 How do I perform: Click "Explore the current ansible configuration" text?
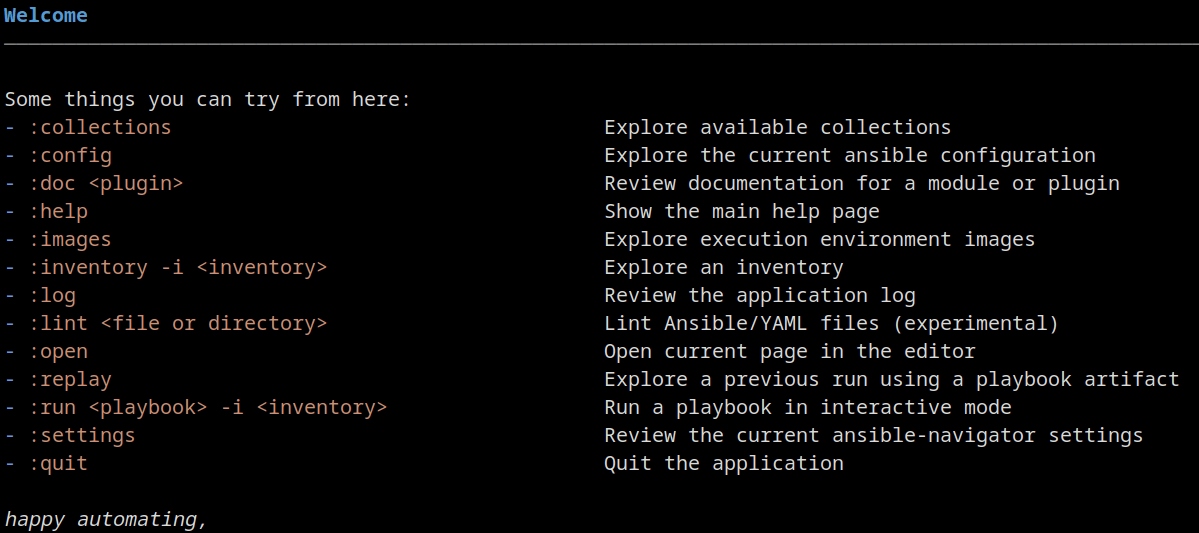(x=850, y=155)
